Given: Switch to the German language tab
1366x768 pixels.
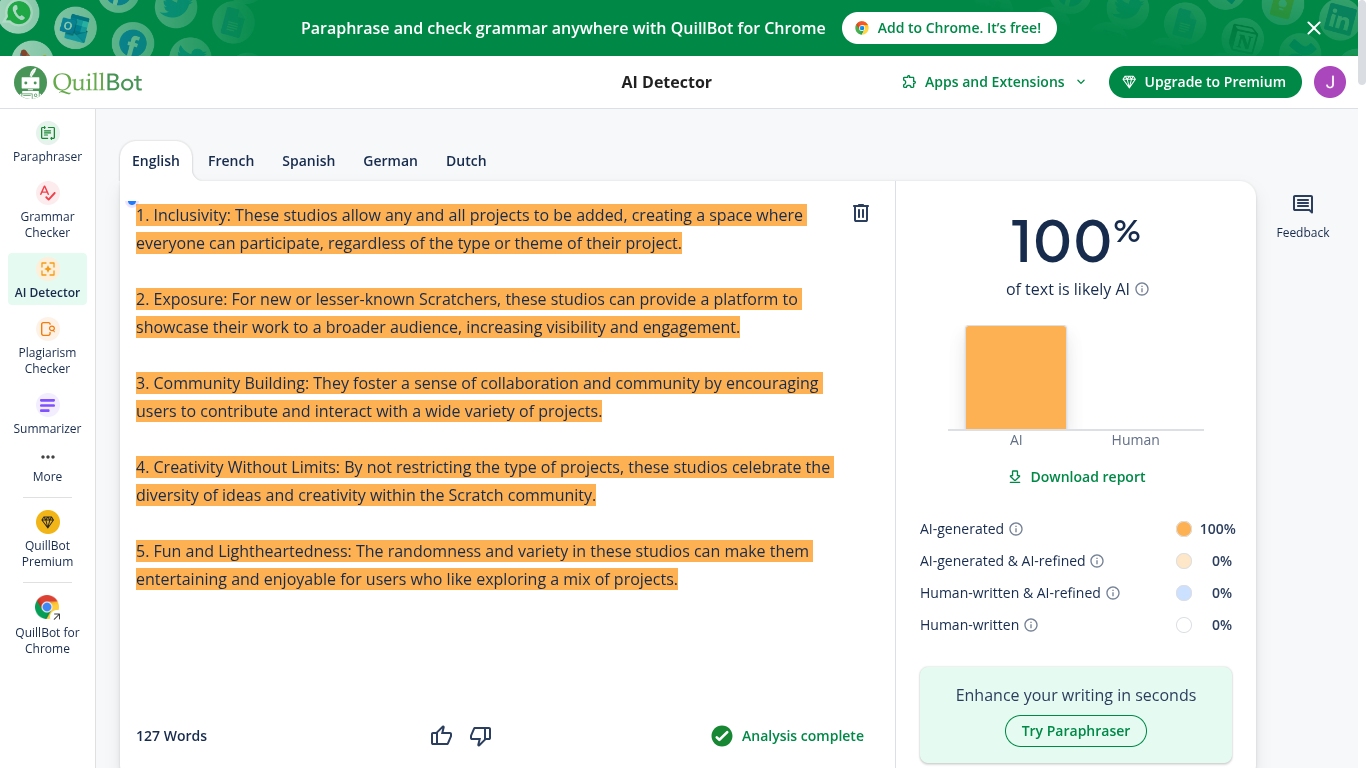Looking at the screenshot, I should tap(390, 161).
